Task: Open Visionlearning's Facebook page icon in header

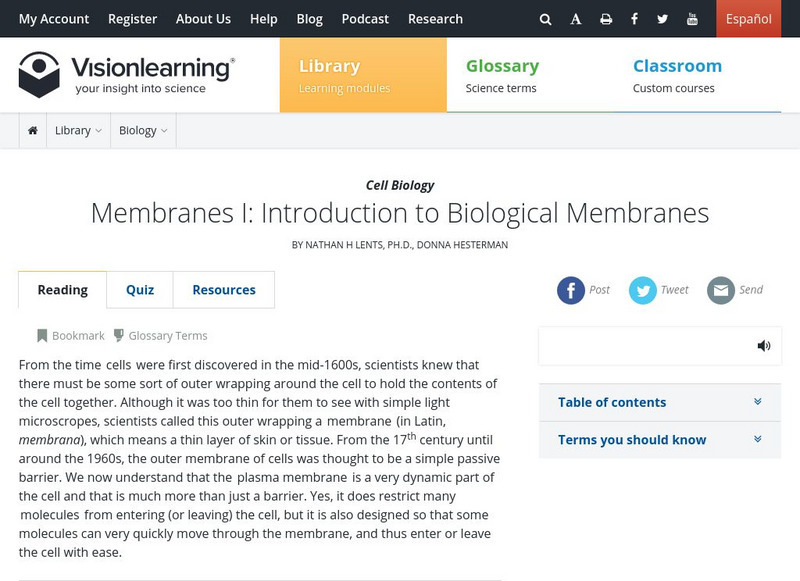Action: [x=634, y=19]
